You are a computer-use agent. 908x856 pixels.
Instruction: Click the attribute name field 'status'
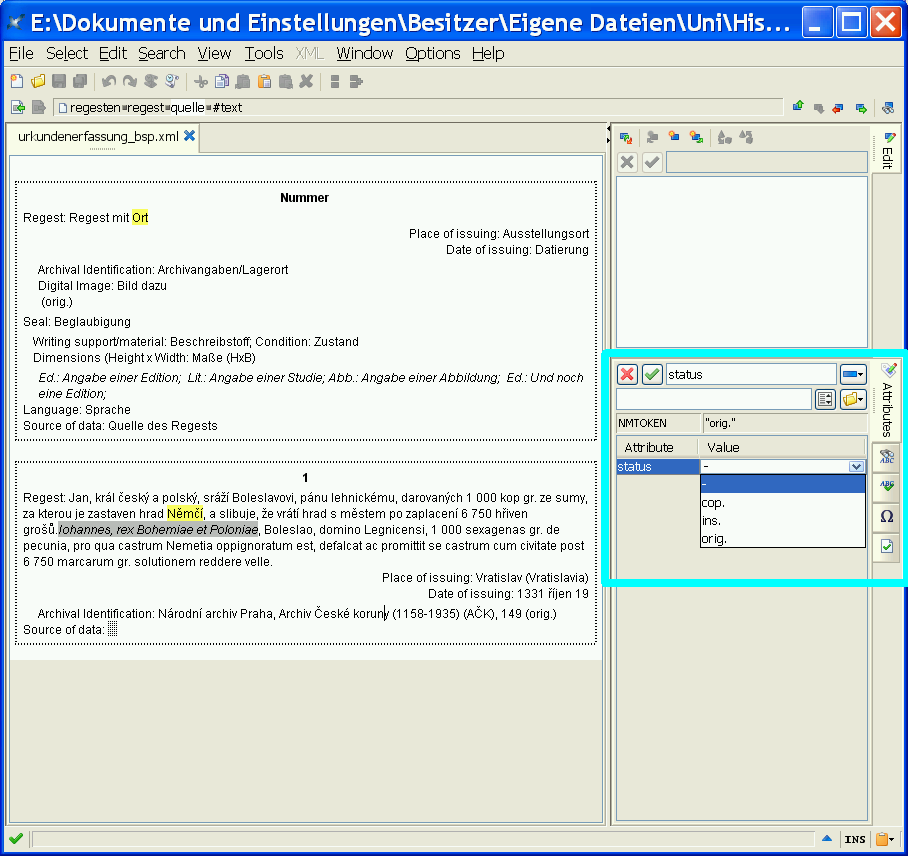[x=751, y=374]
